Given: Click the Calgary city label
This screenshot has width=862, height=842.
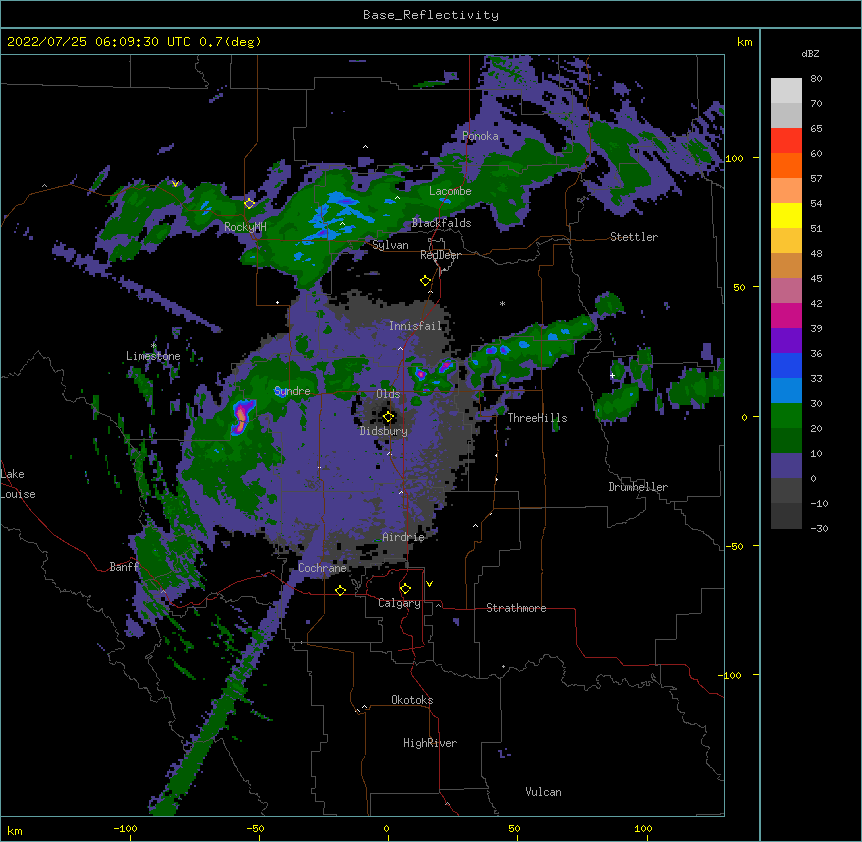Looking at the screenshot, I should pyautogui.click(x=399, y=603).
